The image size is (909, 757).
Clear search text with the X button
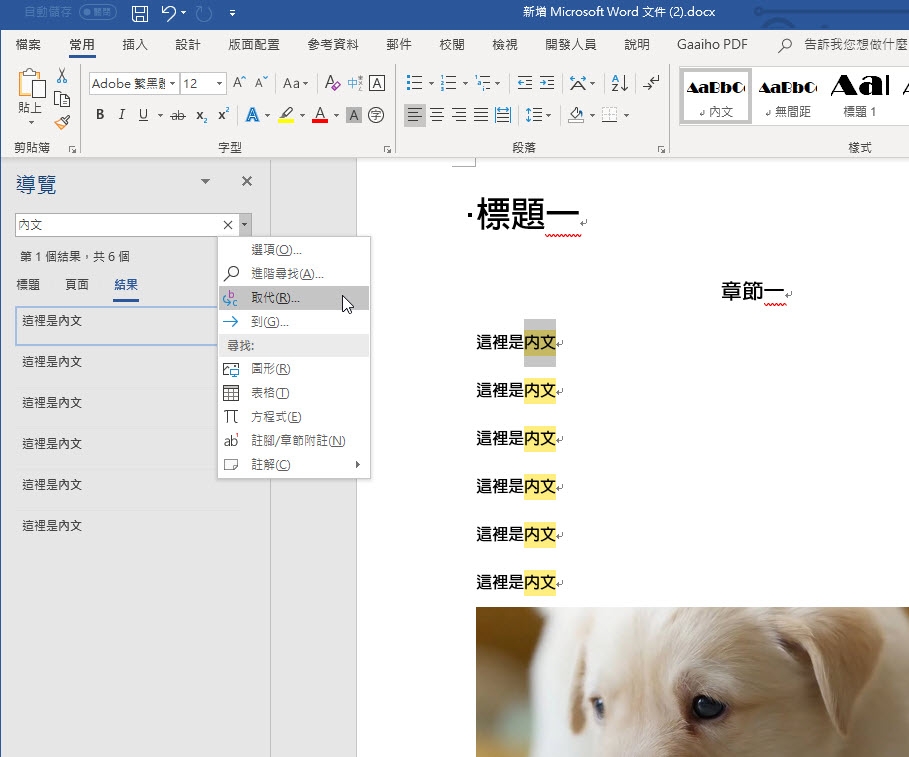click(227, 225)
